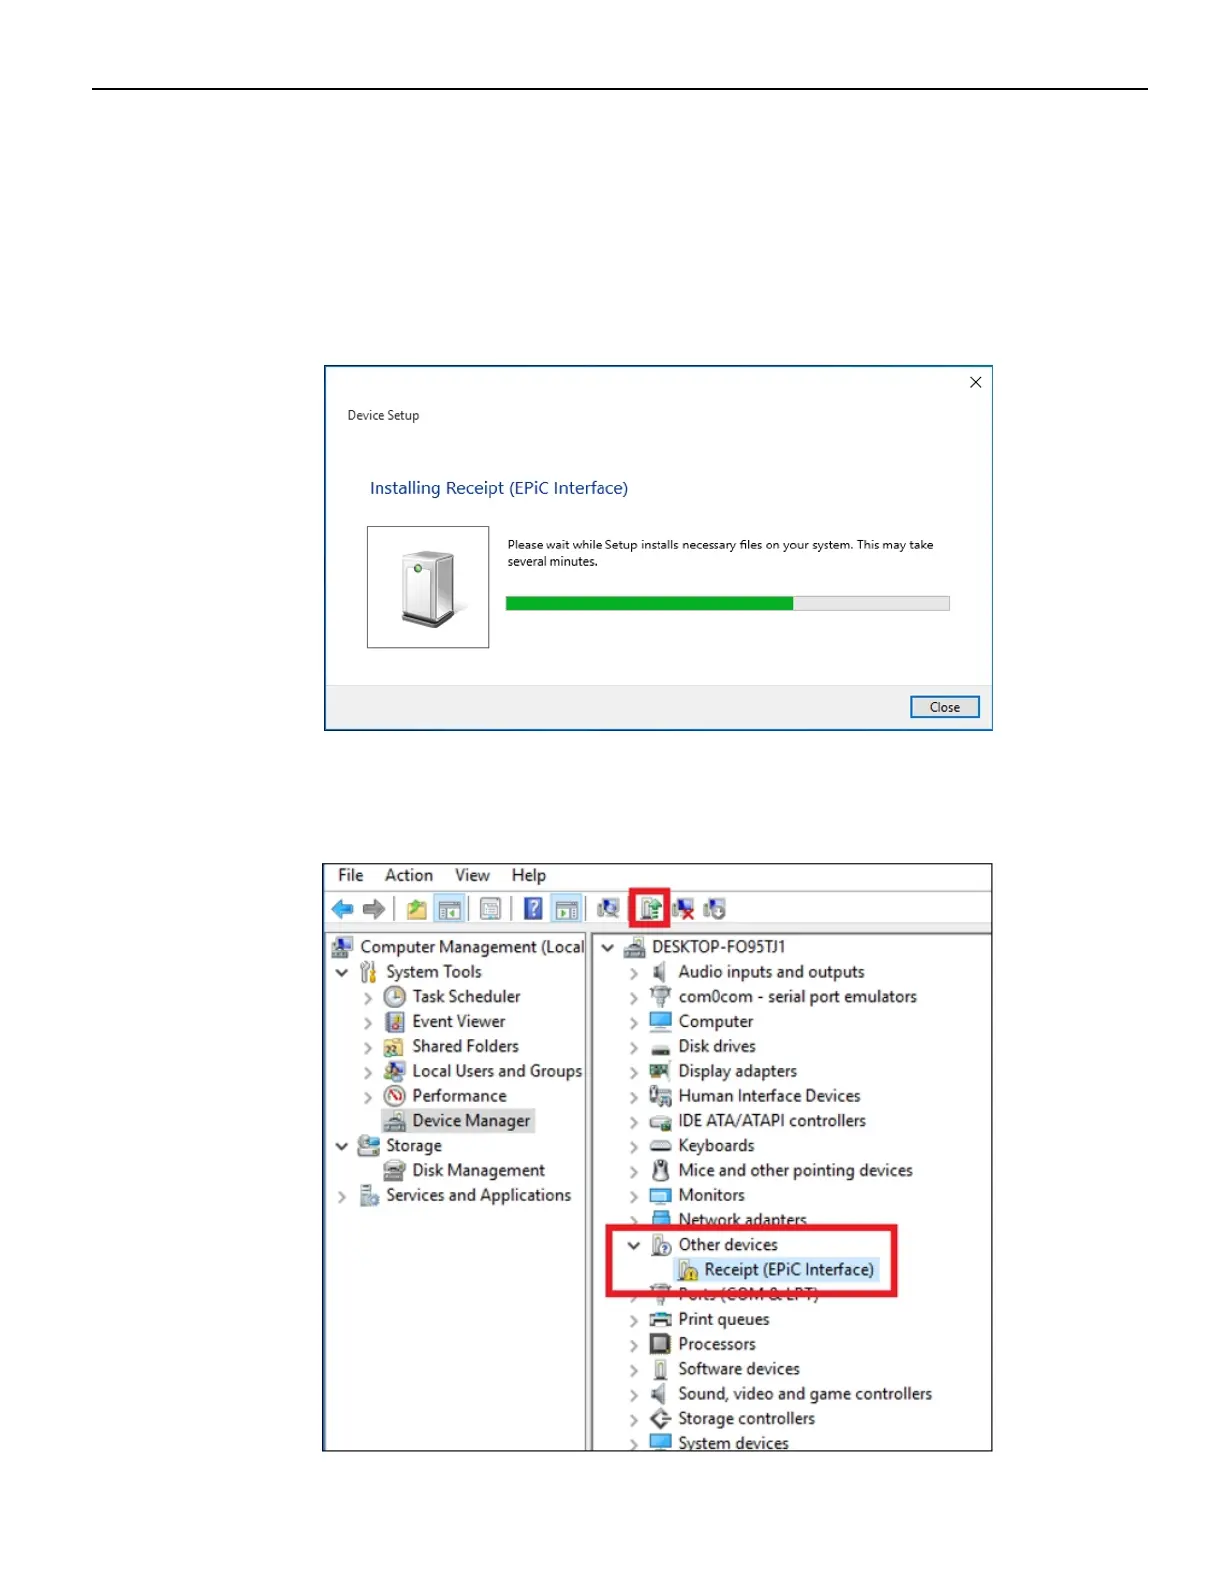Click the Back arrow toolbar icon

(343, 909)
